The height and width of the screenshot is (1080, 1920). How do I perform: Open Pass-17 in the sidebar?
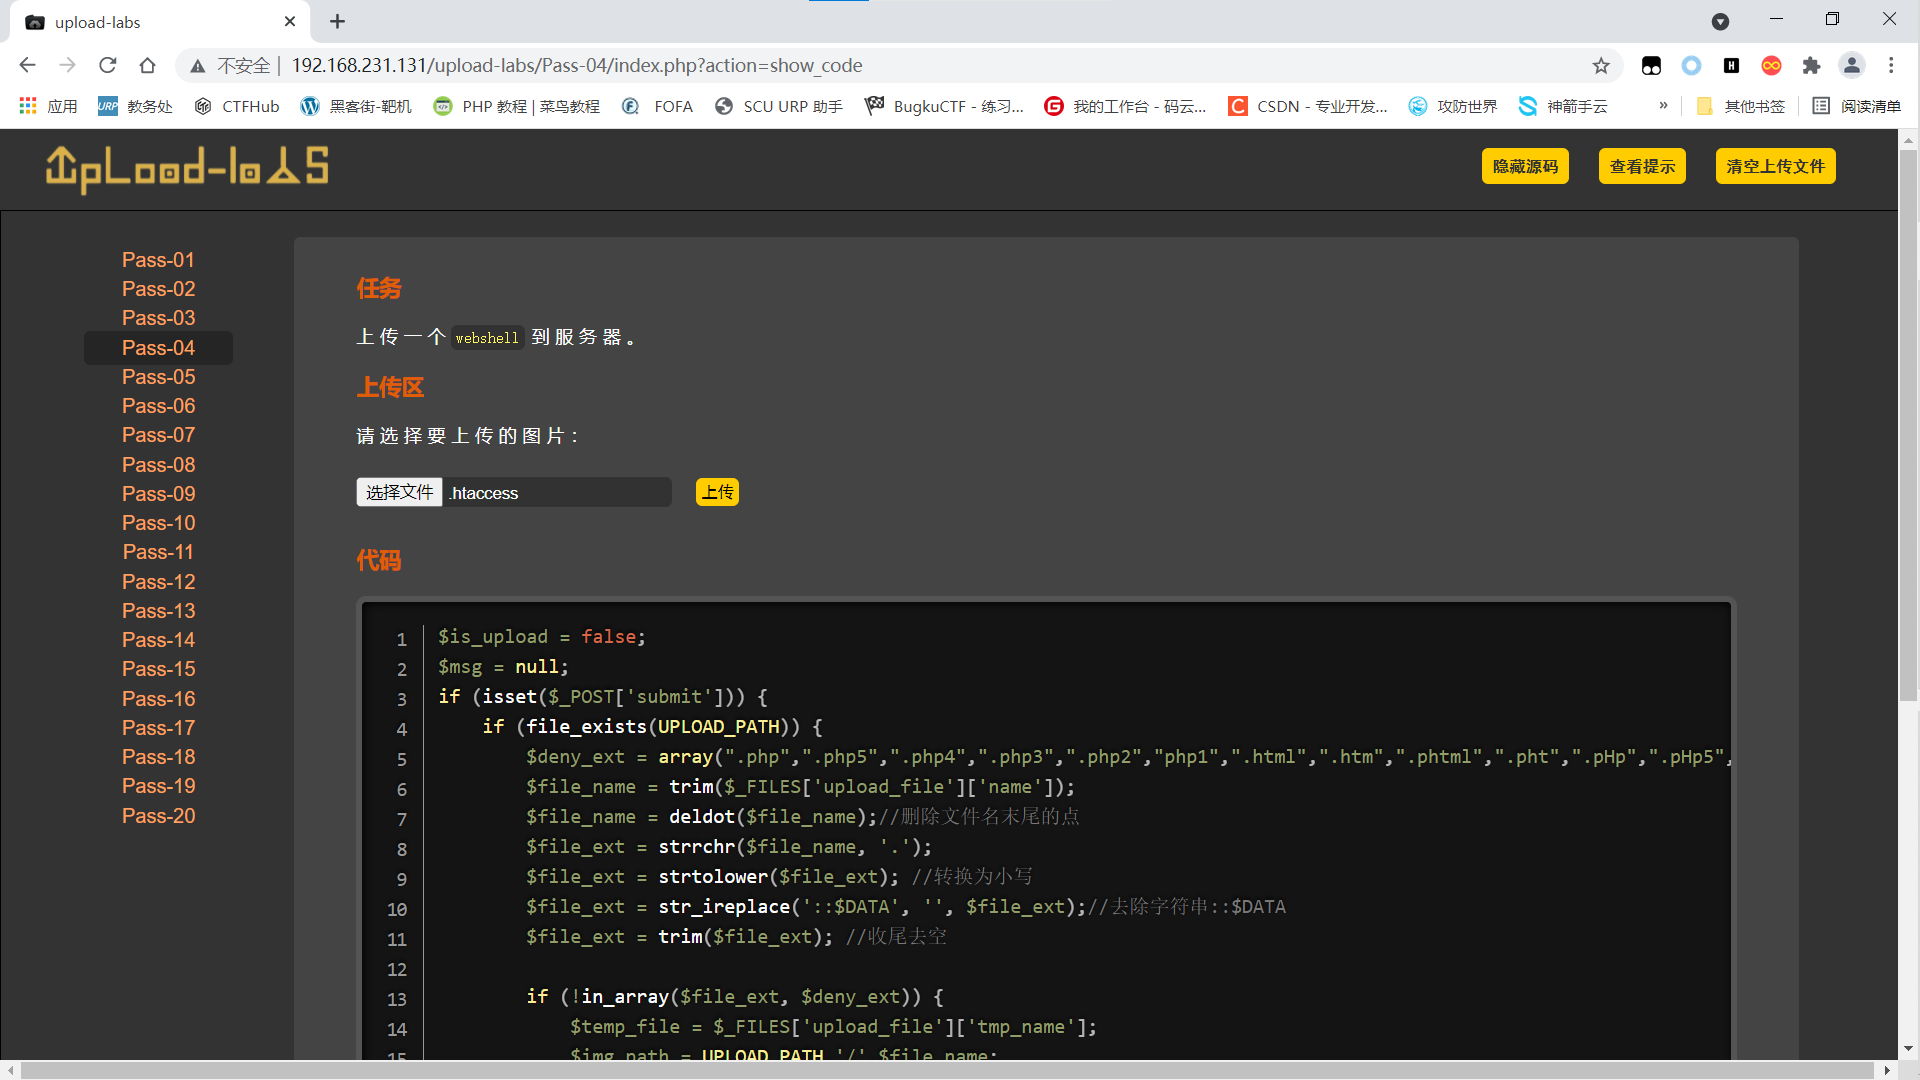158,728
